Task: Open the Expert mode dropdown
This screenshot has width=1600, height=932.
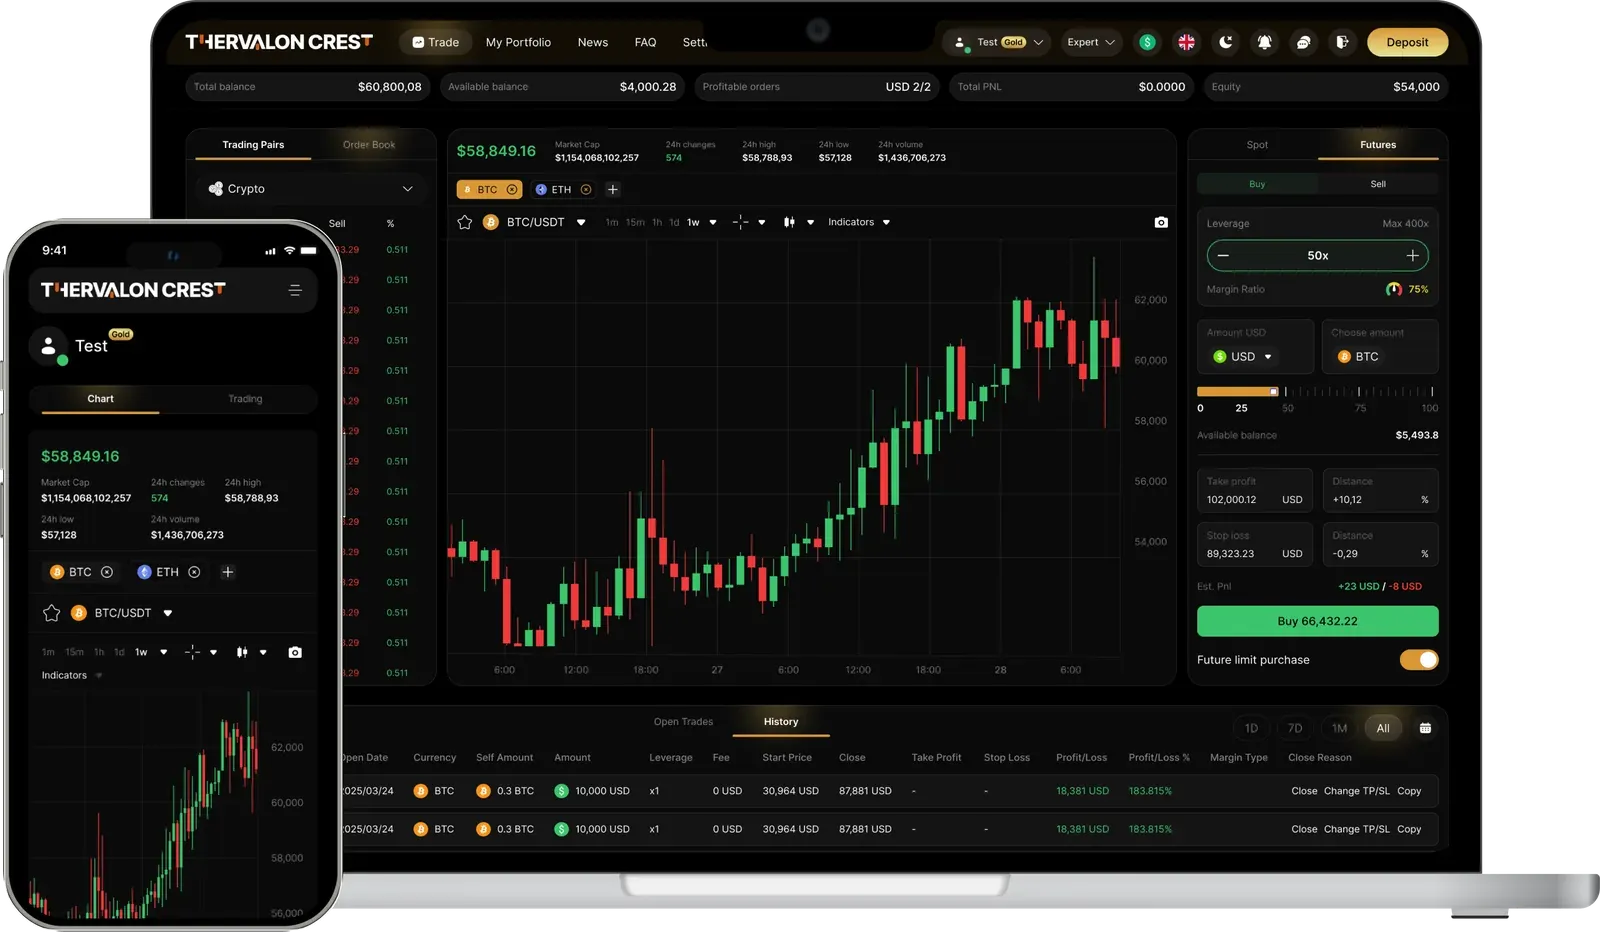Action: click(x=1090, y=42)
